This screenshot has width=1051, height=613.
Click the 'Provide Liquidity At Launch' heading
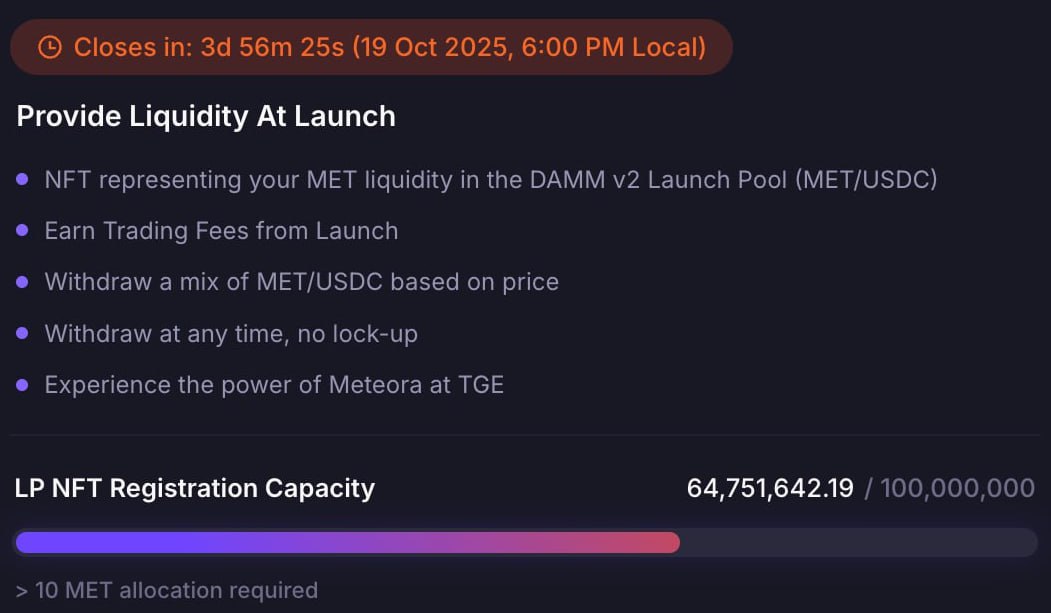(x=206, y=116)
